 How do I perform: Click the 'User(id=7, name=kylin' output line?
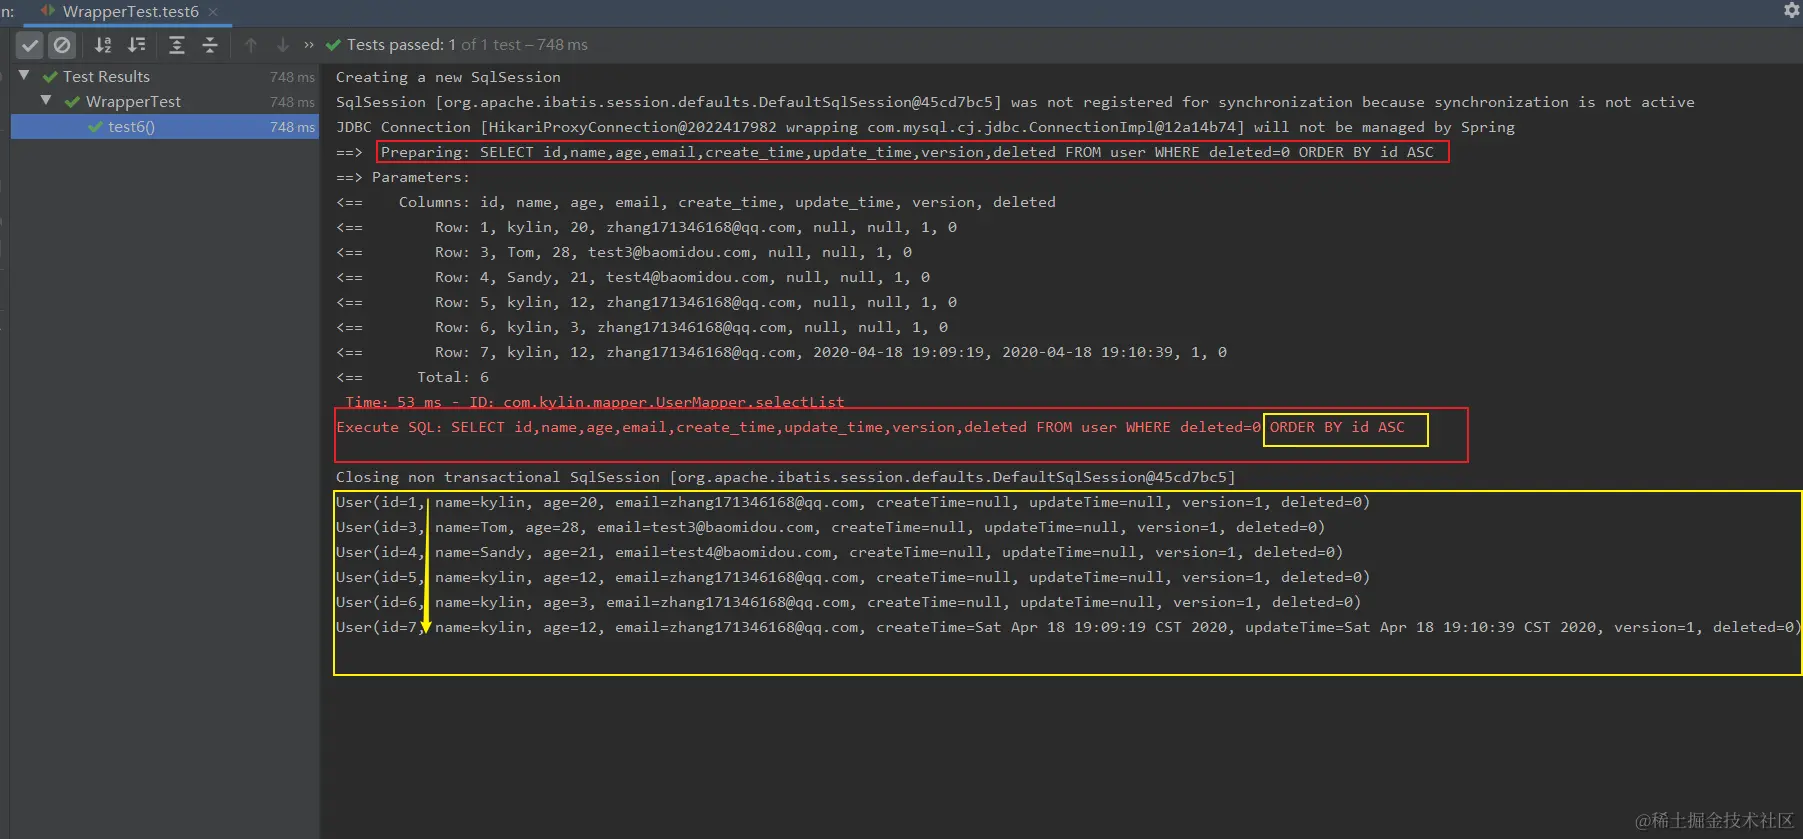1068,627
